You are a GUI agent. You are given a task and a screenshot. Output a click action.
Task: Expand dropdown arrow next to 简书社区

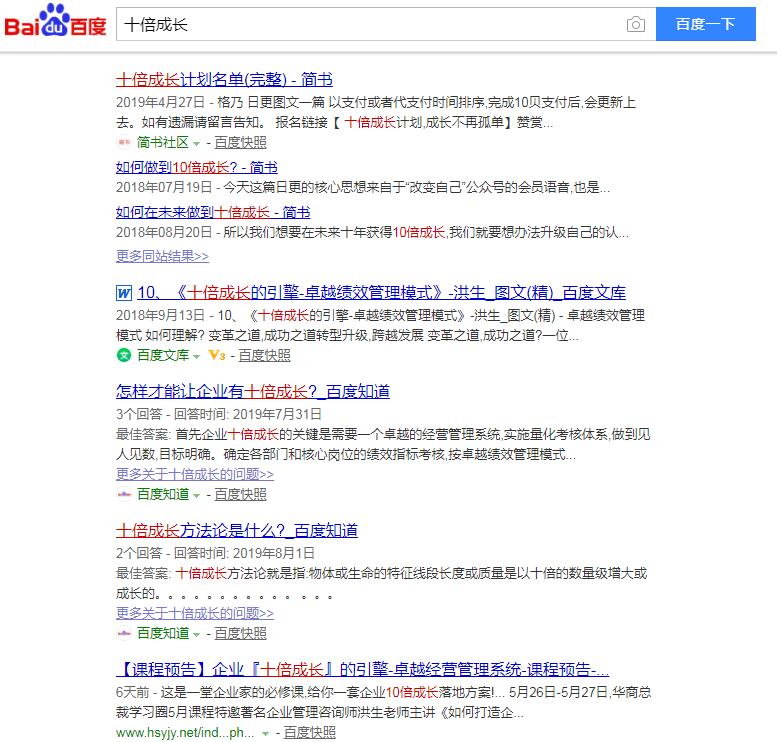[196, 144]
